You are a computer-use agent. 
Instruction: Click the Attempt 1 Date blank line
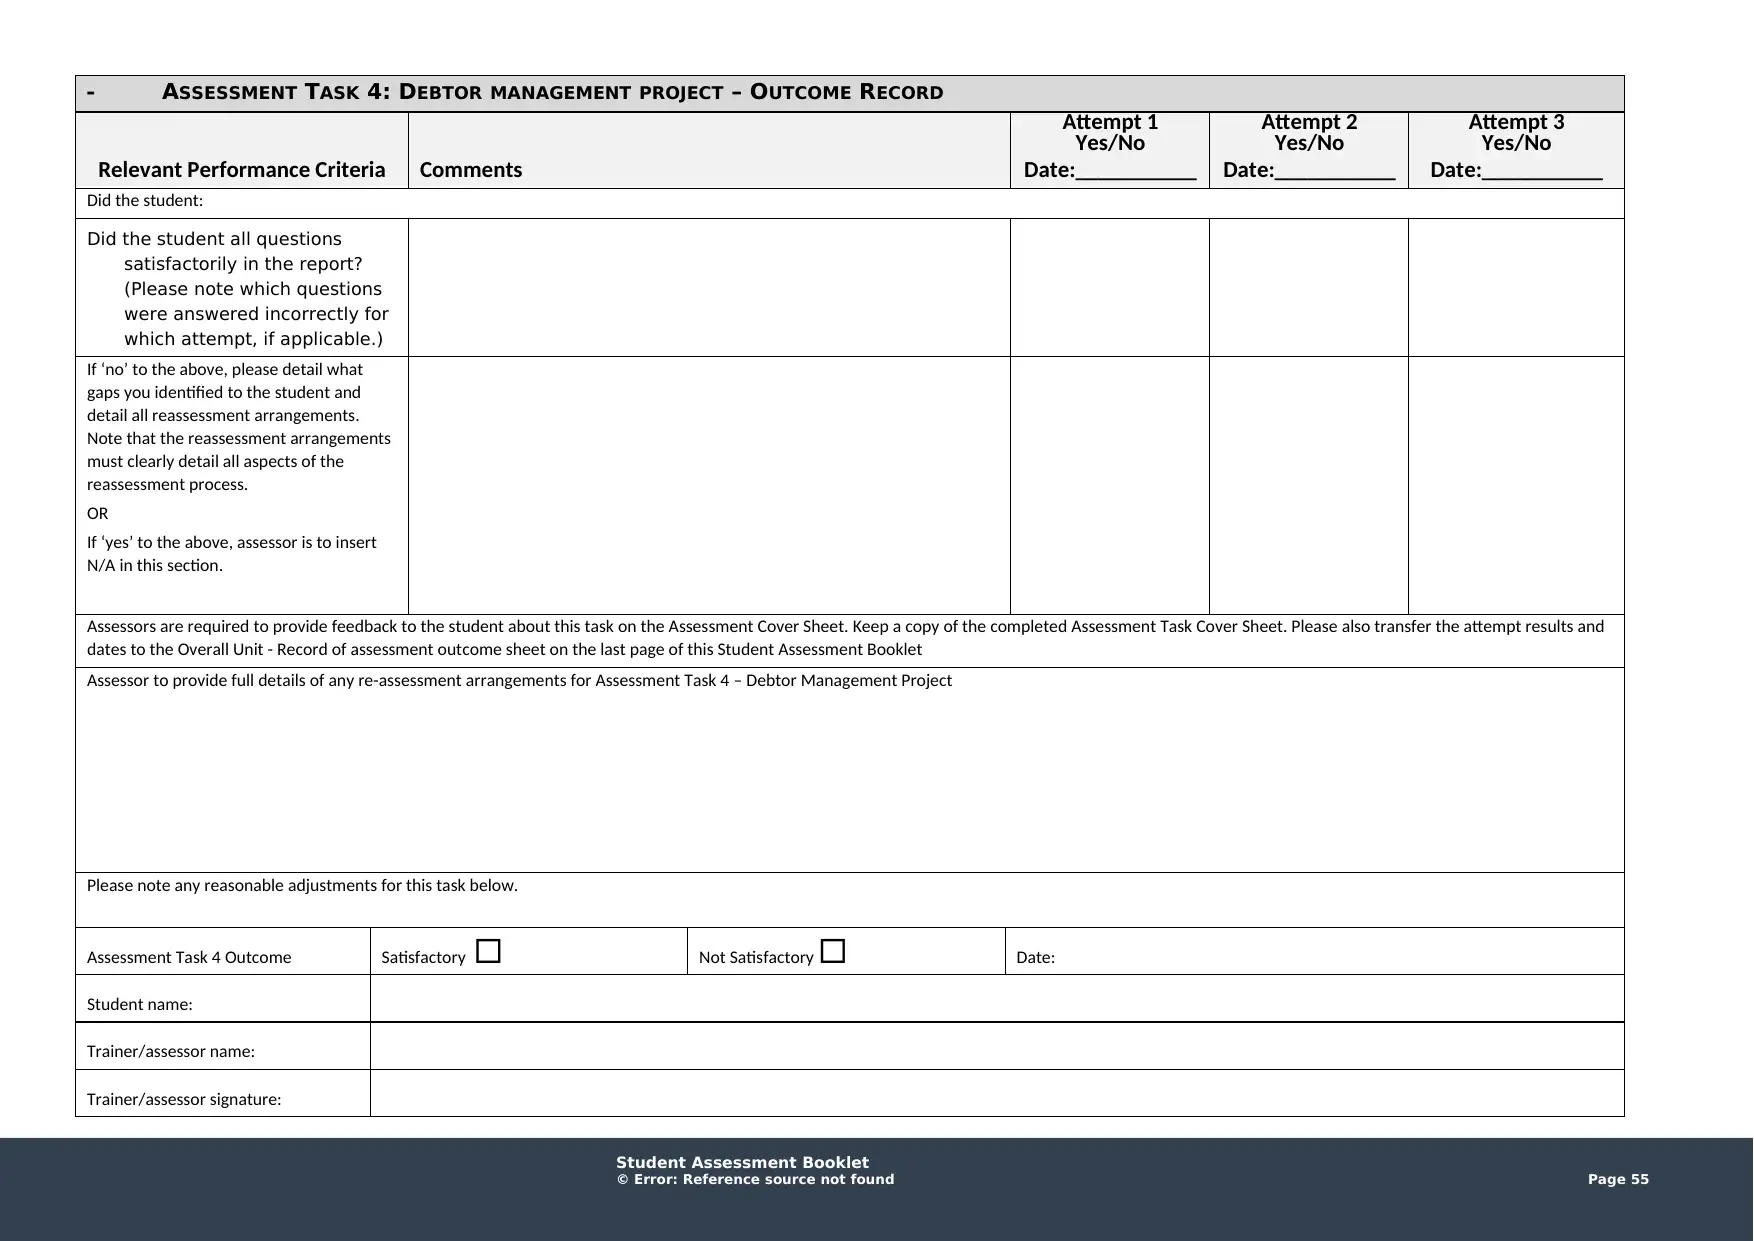(1136, 172)
